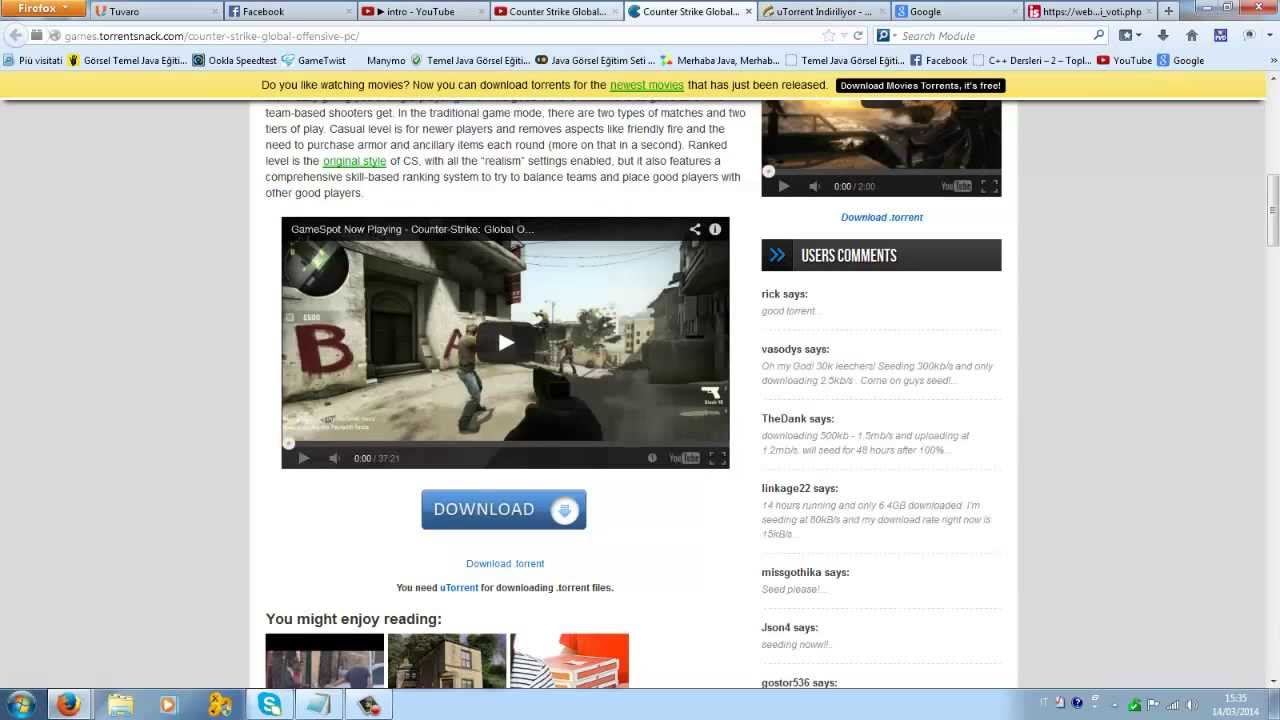Bookmark this page with the star icon
Screen dimensions: 1280x720
tap(829, 35)
